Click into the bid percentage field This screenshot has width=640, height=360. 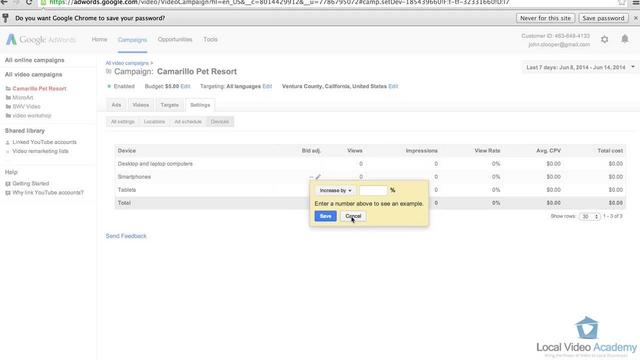click(x=373, y=191)
